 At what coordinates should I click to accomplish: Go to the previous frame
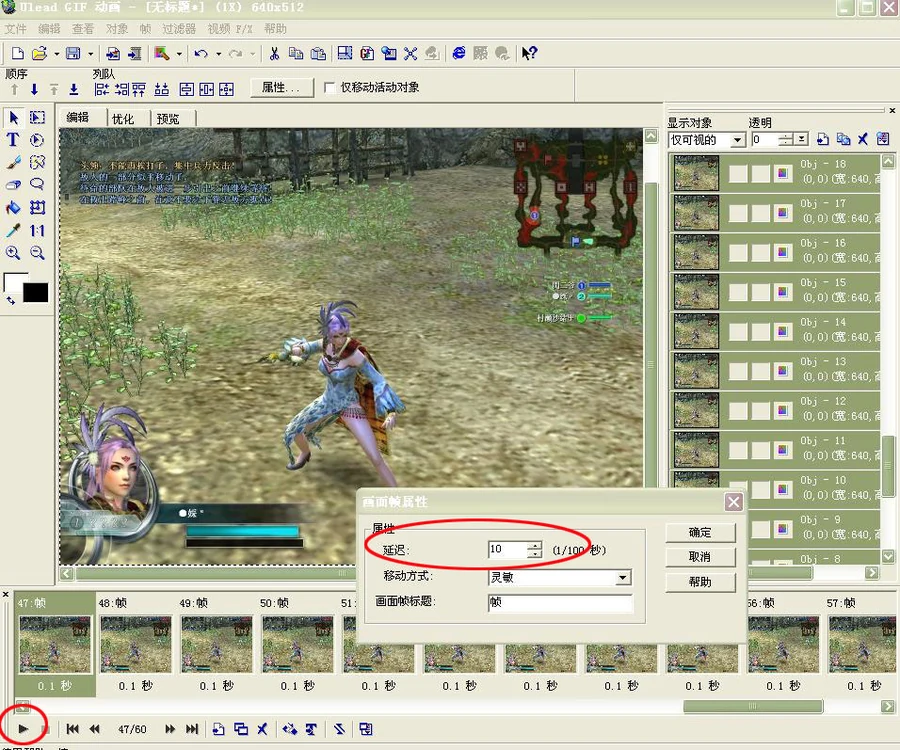[95, 729]
